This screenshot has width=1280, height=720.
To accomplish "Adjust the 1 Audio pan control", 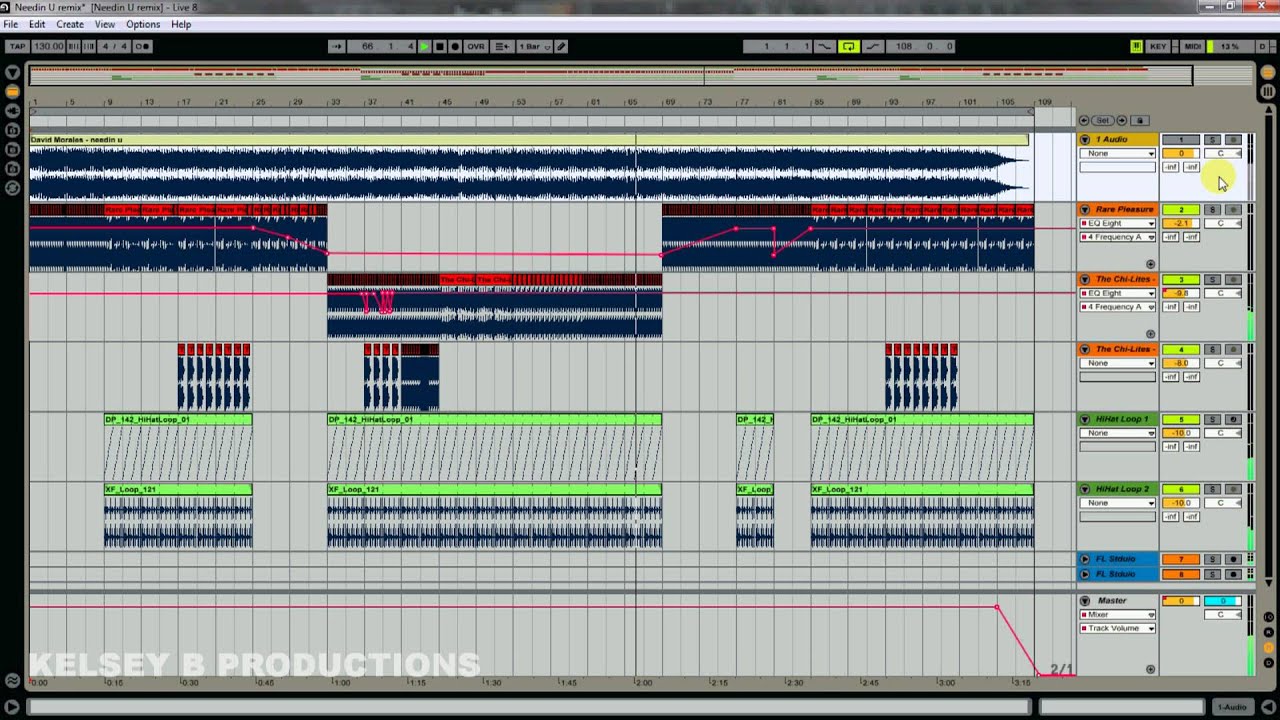I will click(x=1222, y=153).
